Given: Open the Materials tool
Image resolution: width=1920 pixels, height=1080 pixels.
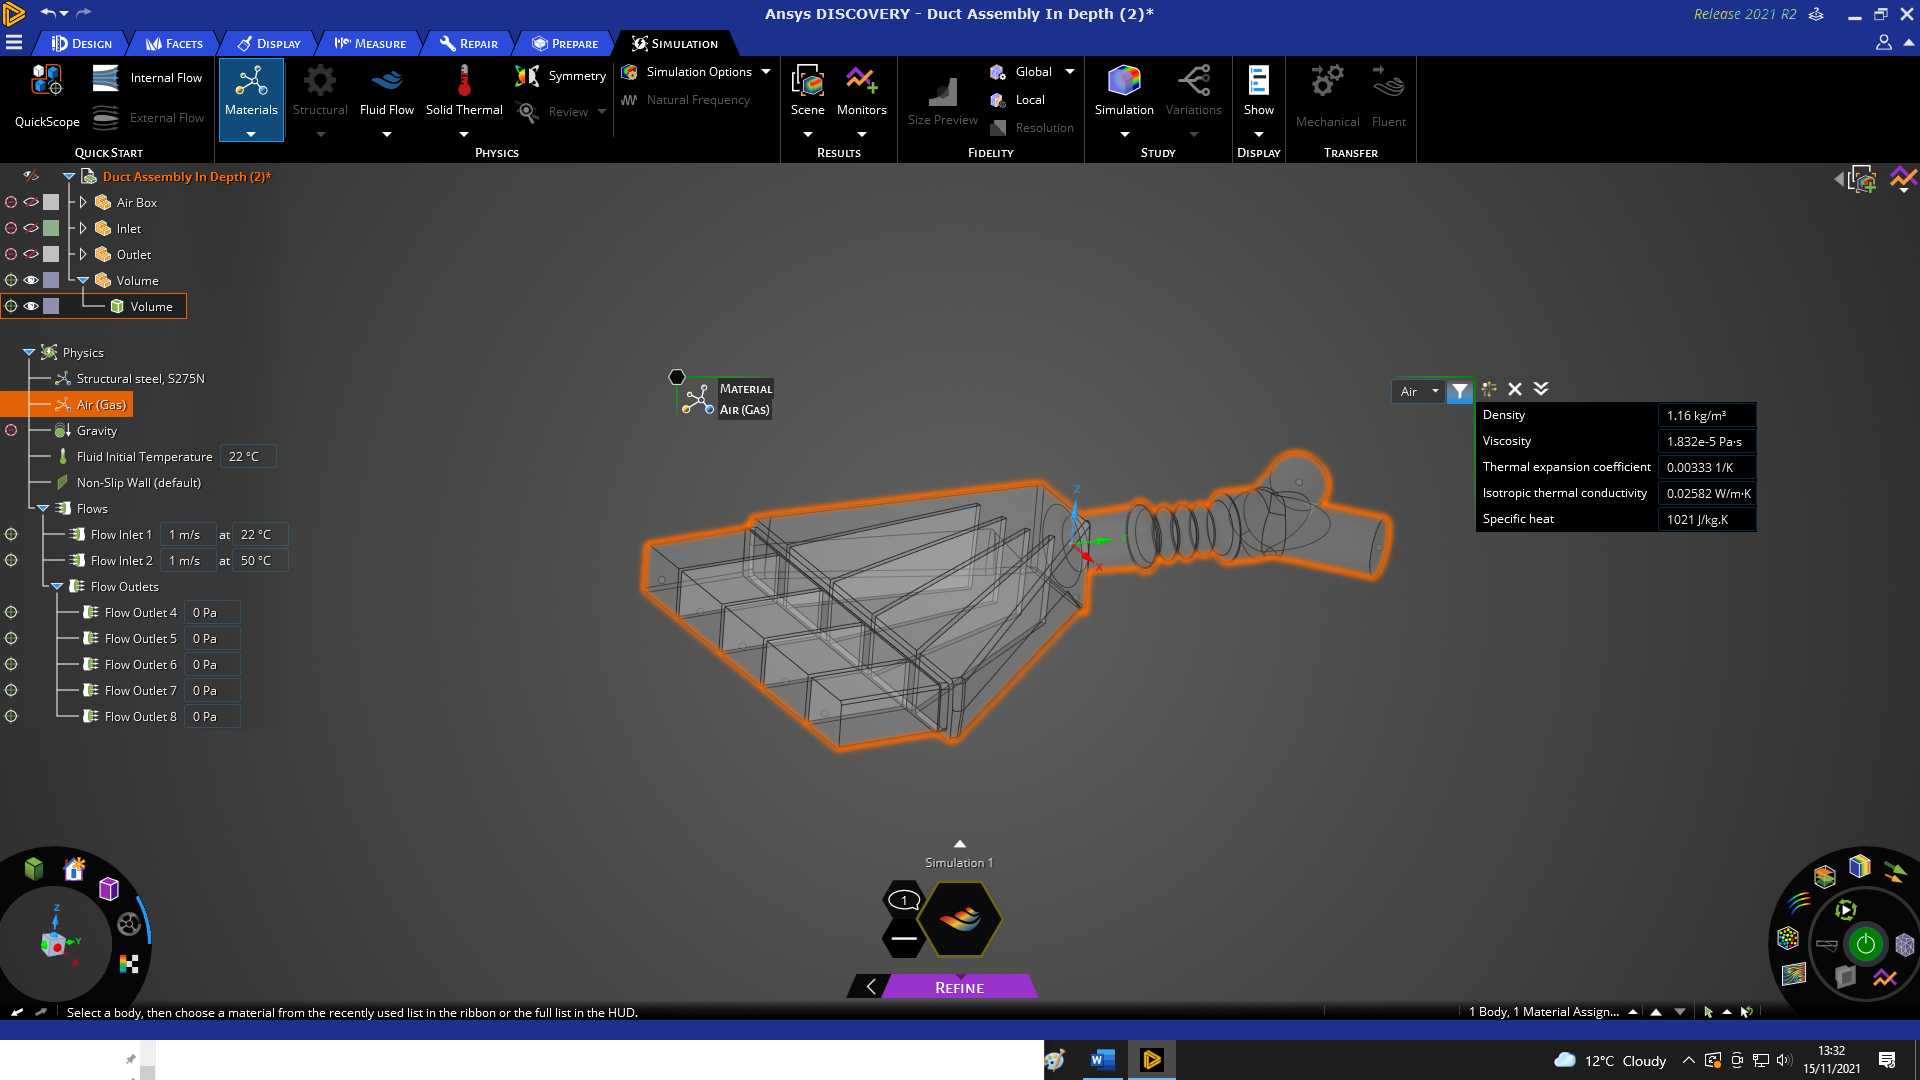Looking at the screenshot, I should pyautogui.click(x=251, y=98).
